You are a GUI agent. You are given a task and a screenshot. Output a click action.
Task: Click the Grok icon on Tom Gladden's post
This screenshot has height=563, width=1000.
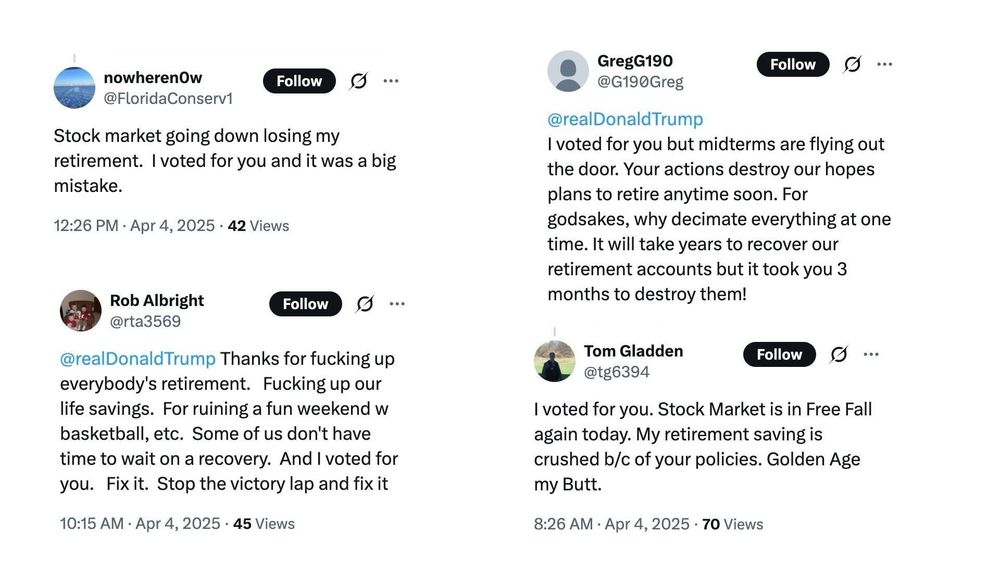click(x=838, y=354)
